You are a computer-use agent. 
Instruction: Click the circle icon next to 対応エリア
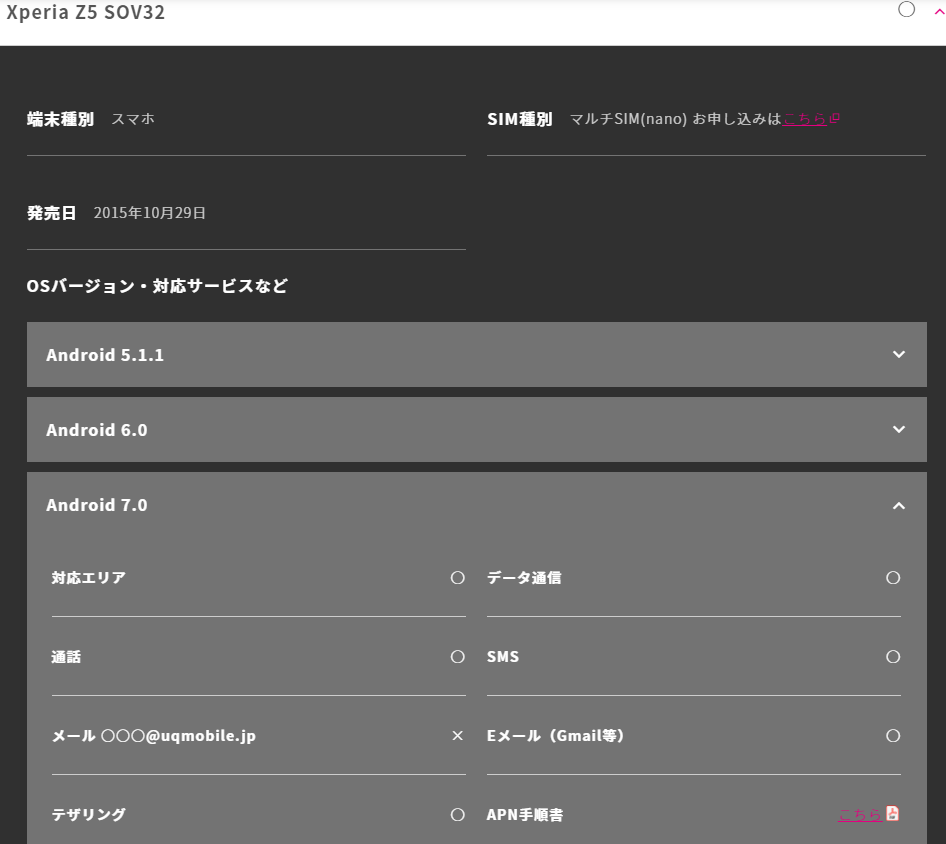458,578
